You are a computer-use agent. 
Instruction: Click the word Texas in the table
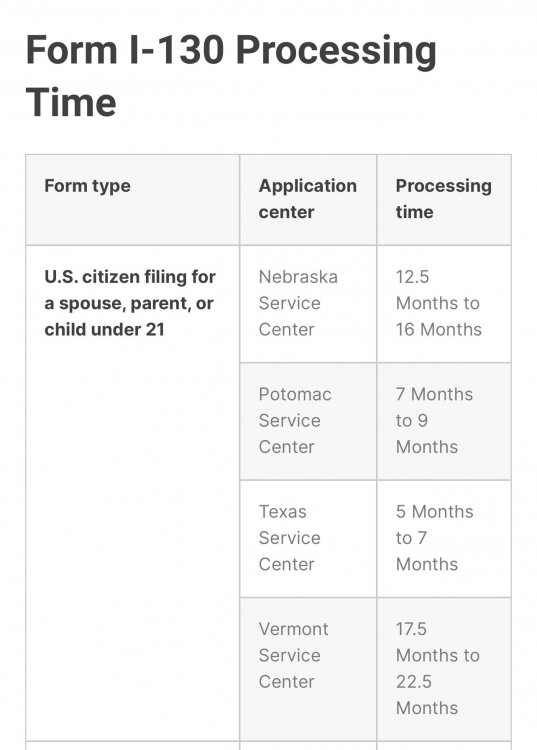pos(283,512)
